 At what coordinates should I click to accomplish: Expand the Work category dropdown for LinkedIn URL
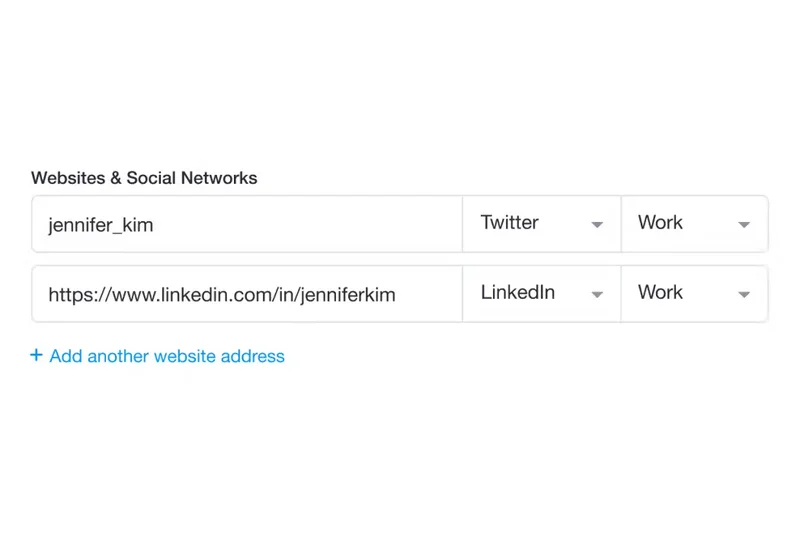point(694,294)
